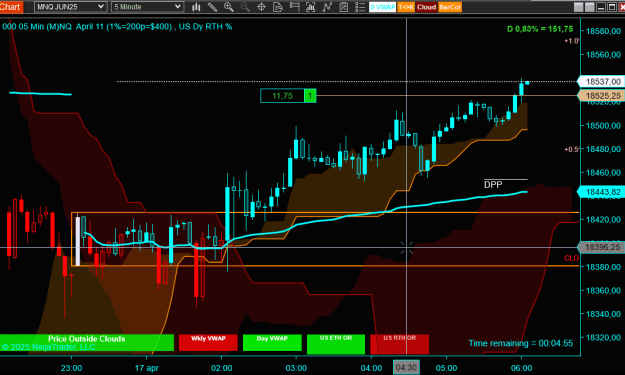This screenshot has width=625, height=375.
Task: Click the 11,75 position profit label
Action: (x=282, y=96)
